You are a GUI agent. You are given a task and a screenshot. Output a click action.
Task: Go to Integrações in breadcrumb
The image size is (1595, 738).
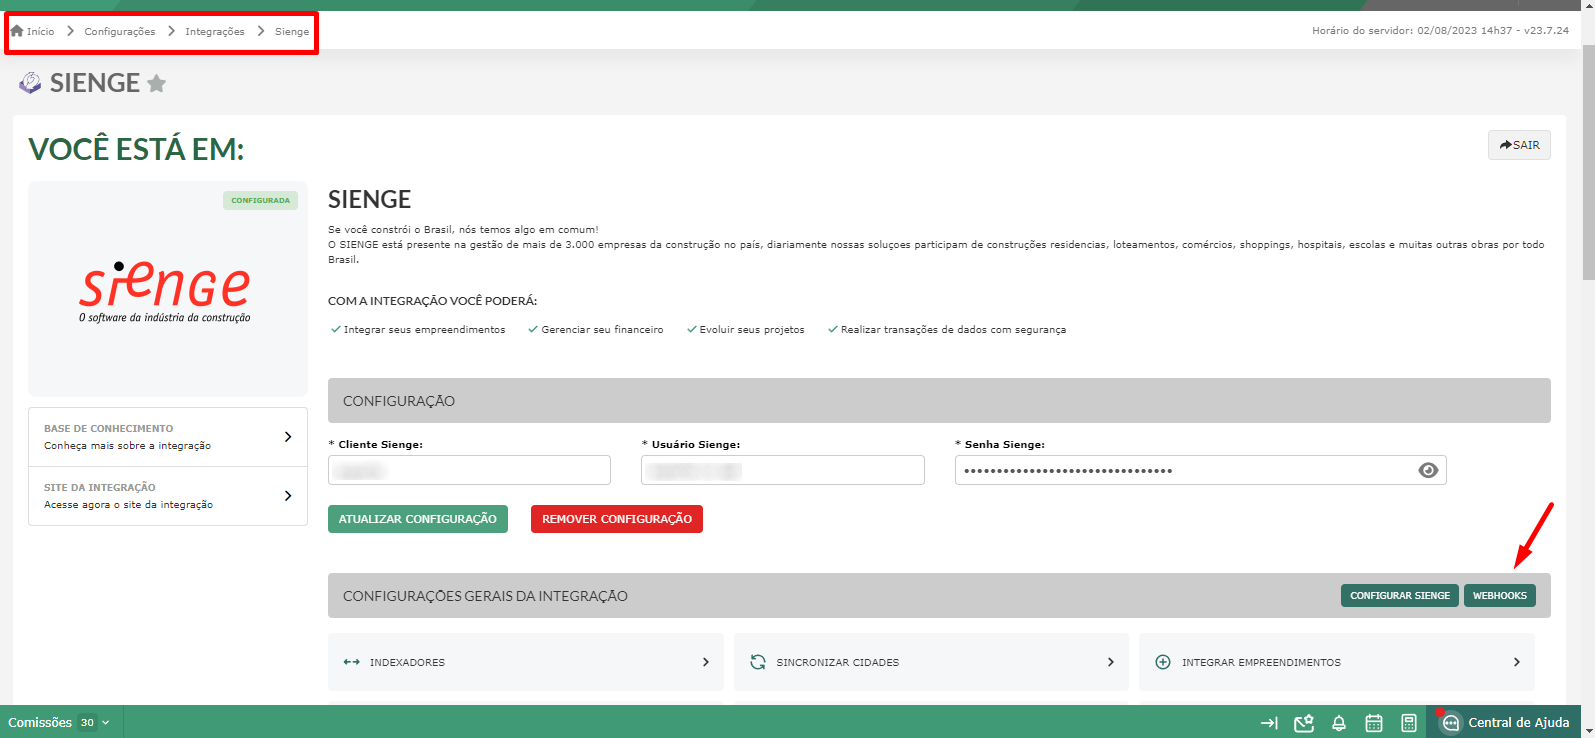pyautogui.click(x=215, y=32)
